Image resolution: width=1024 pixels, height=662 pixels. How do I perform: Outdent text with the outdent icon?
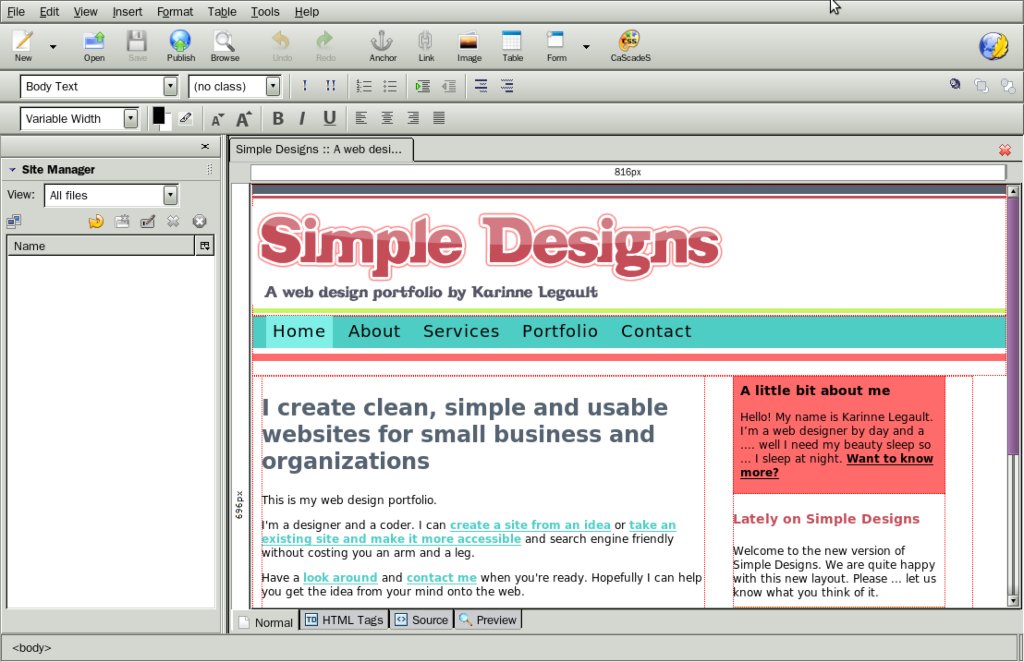pos(449,86)
